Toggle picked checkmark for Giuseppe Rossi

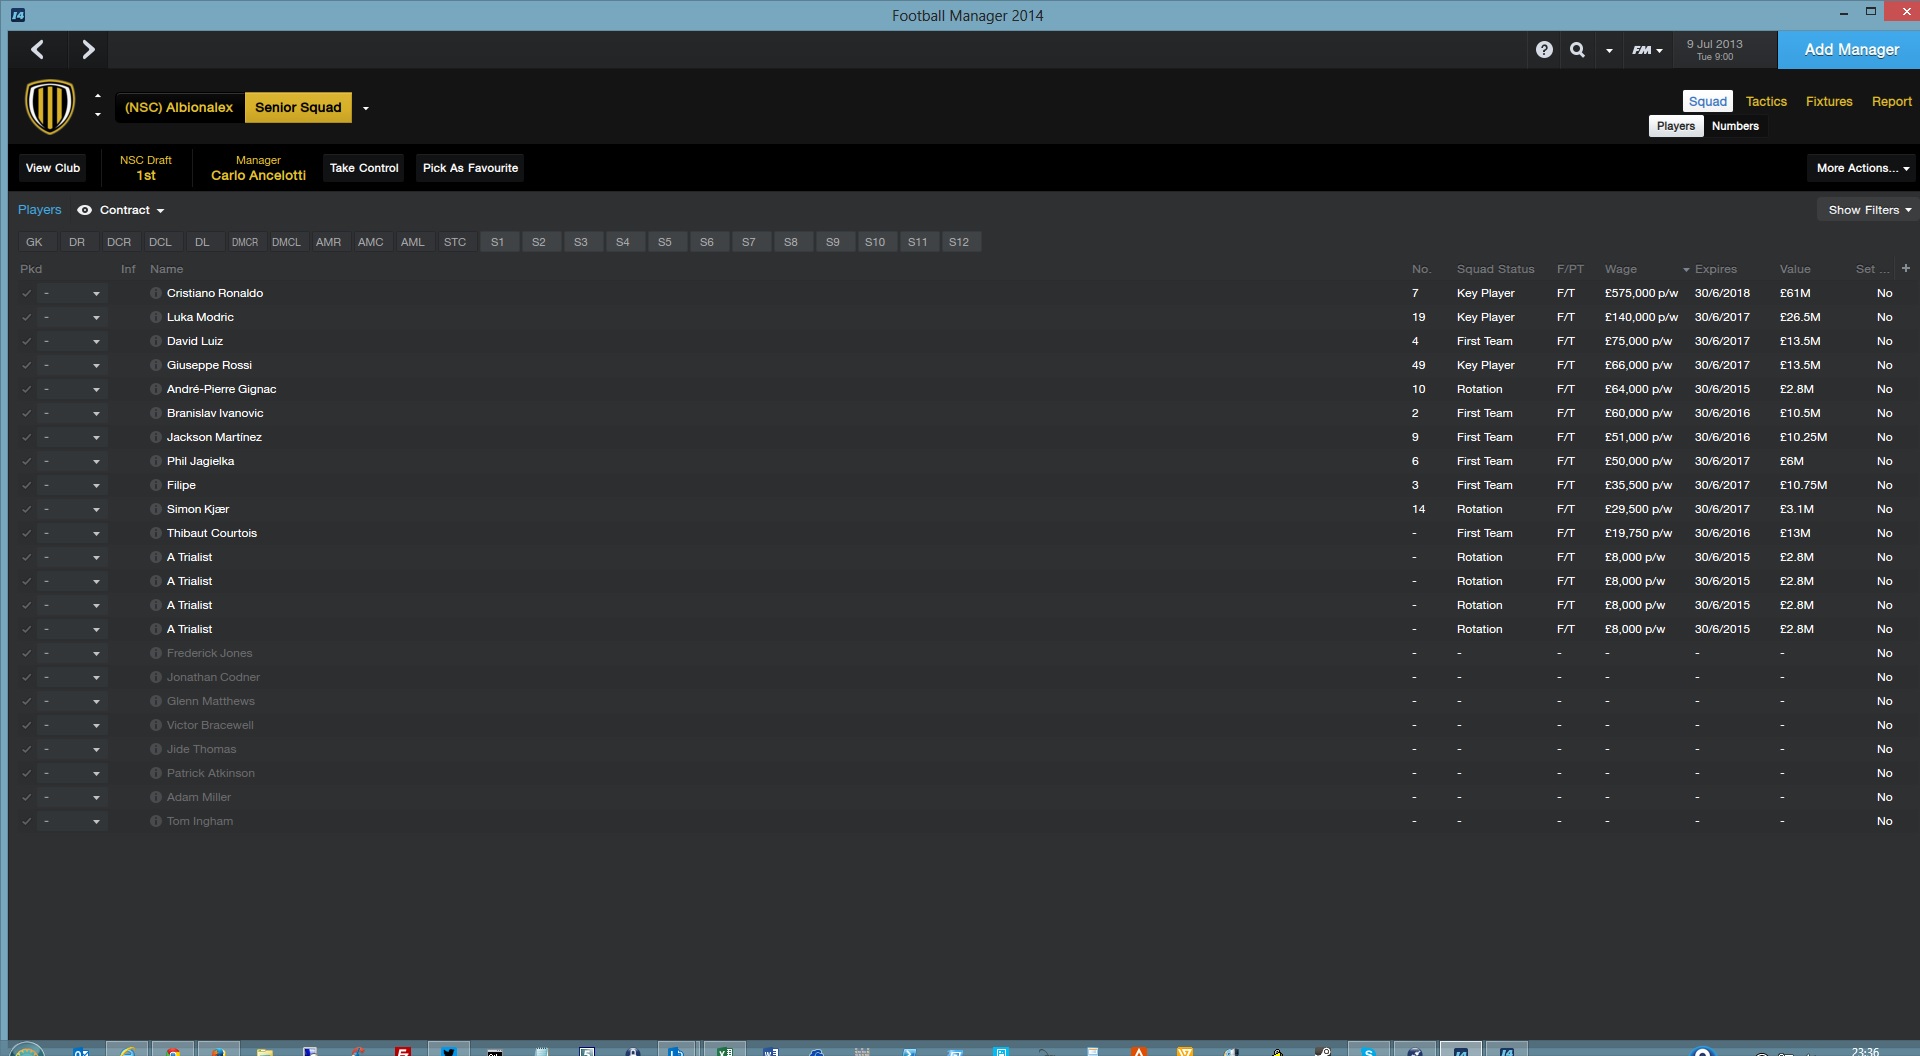pyautogui.click(x=27, y=365)
